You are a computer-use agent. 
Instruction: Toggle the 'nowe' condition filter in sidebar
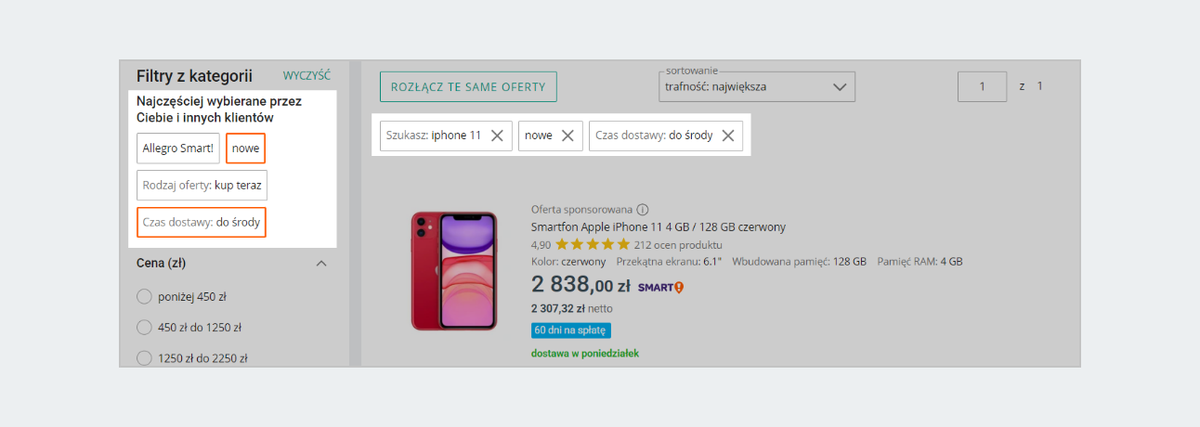(x=246, y=149)
